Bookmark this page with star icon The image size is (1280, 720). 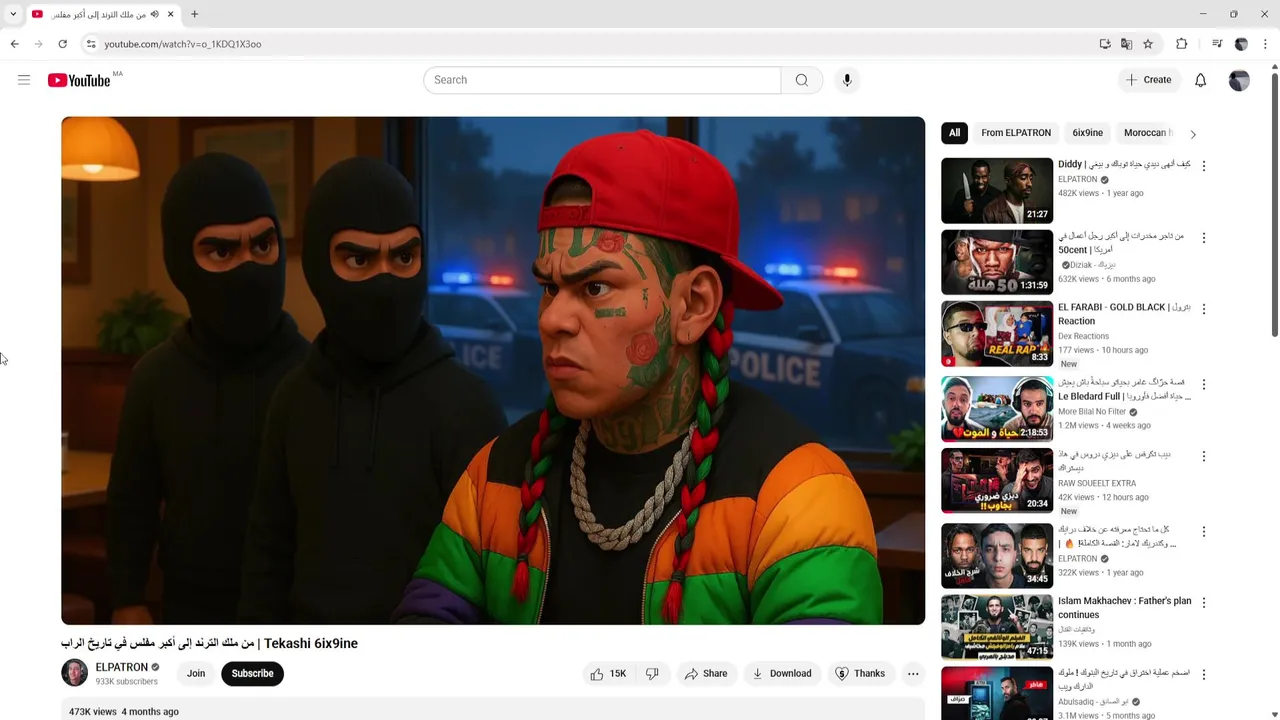click(x=1148, y=44)
